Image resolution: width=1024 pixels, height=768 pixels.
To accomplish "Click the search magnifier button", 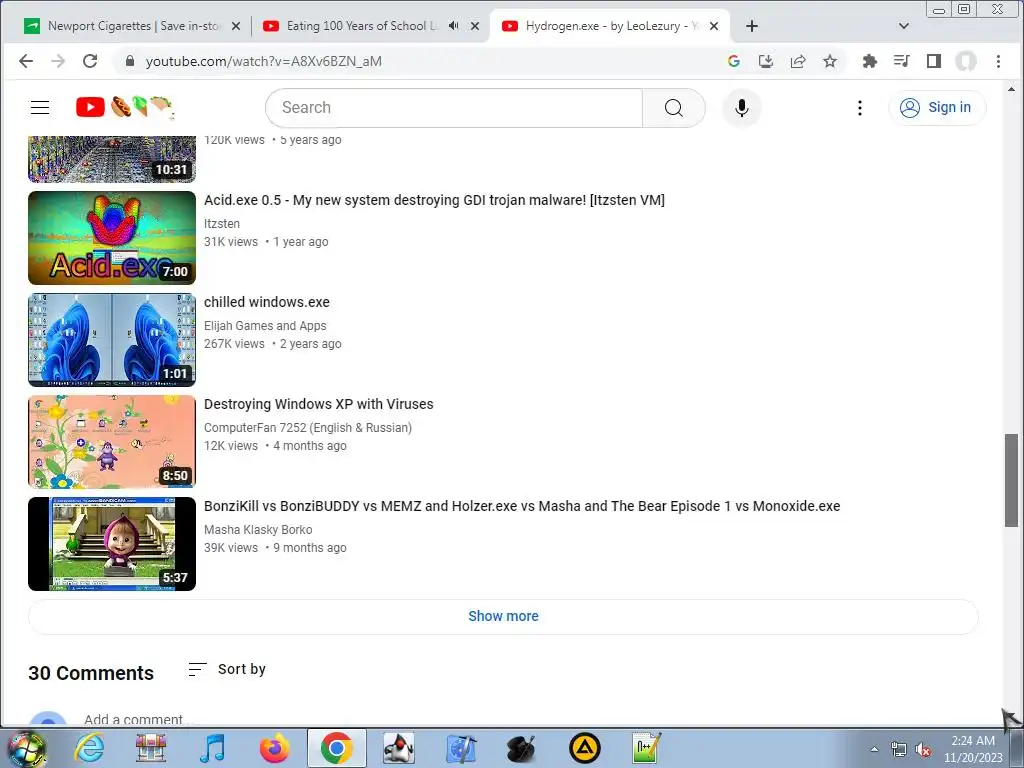I will (x=673, y=108).
